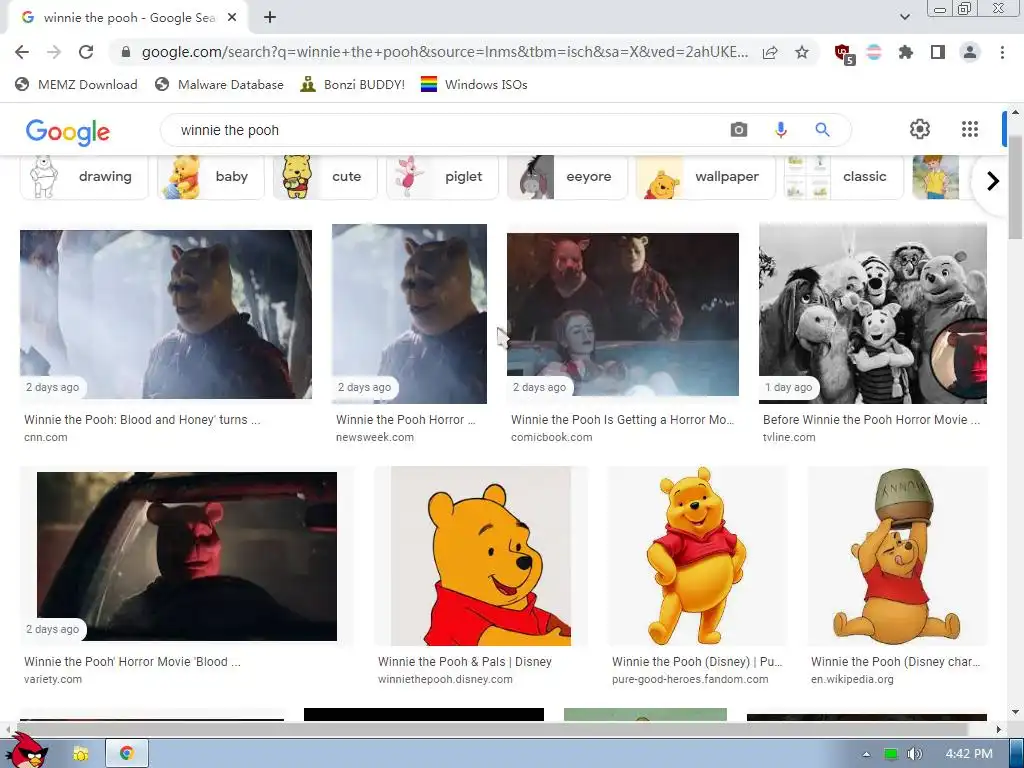Open the tvline.com black-and-white characters image
This screenshot has height=768, width=1024.
point(872,313)
